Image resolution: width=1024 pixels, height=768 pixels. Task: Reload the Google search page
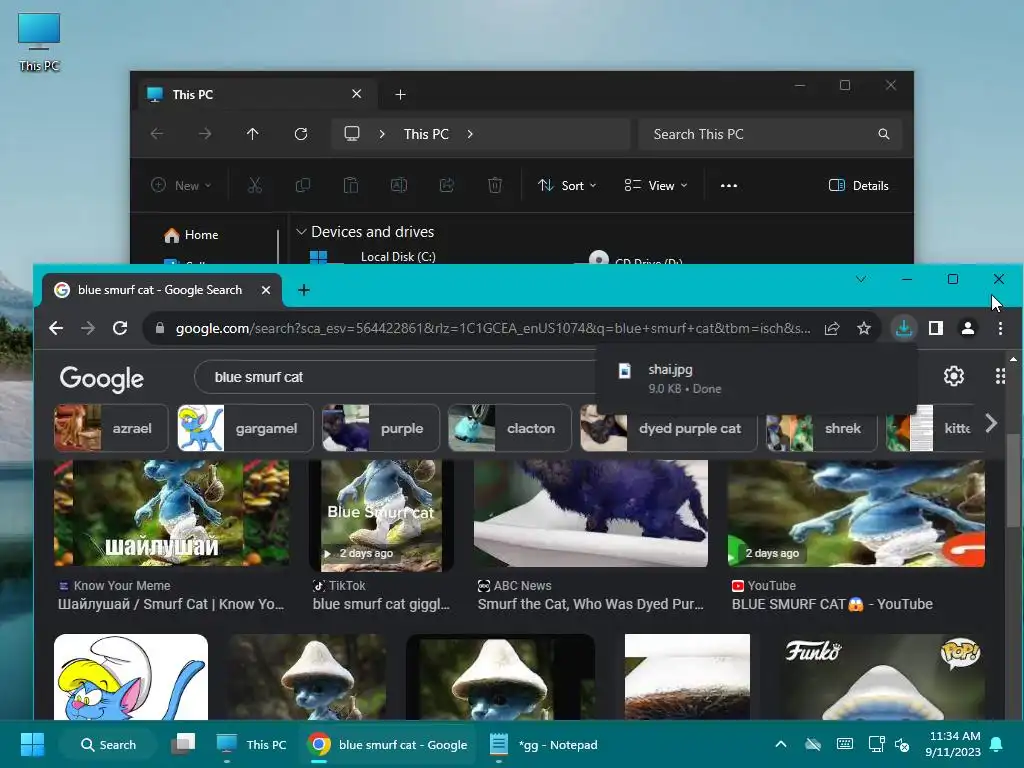(120, 328)
